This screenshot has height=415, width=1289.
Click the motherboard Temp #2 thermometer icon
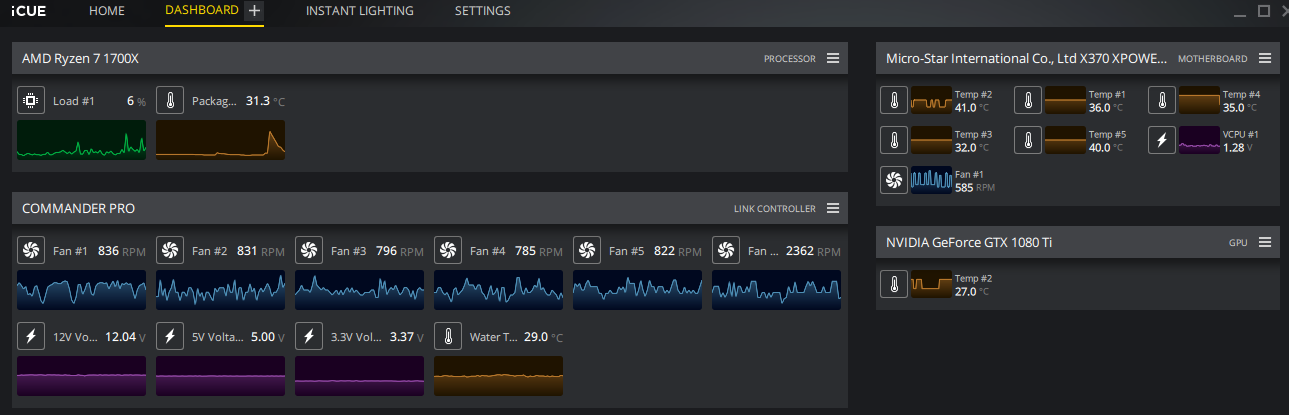click(x=893, y=100)
